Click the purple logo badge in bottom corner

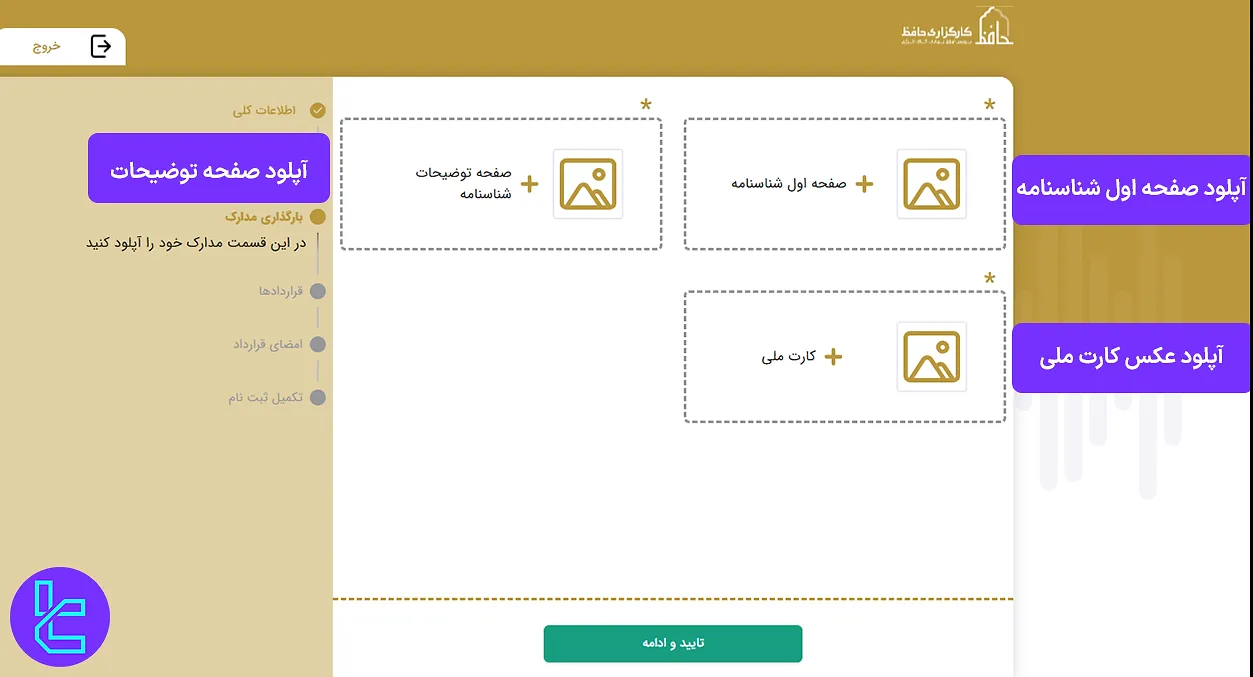60,617
